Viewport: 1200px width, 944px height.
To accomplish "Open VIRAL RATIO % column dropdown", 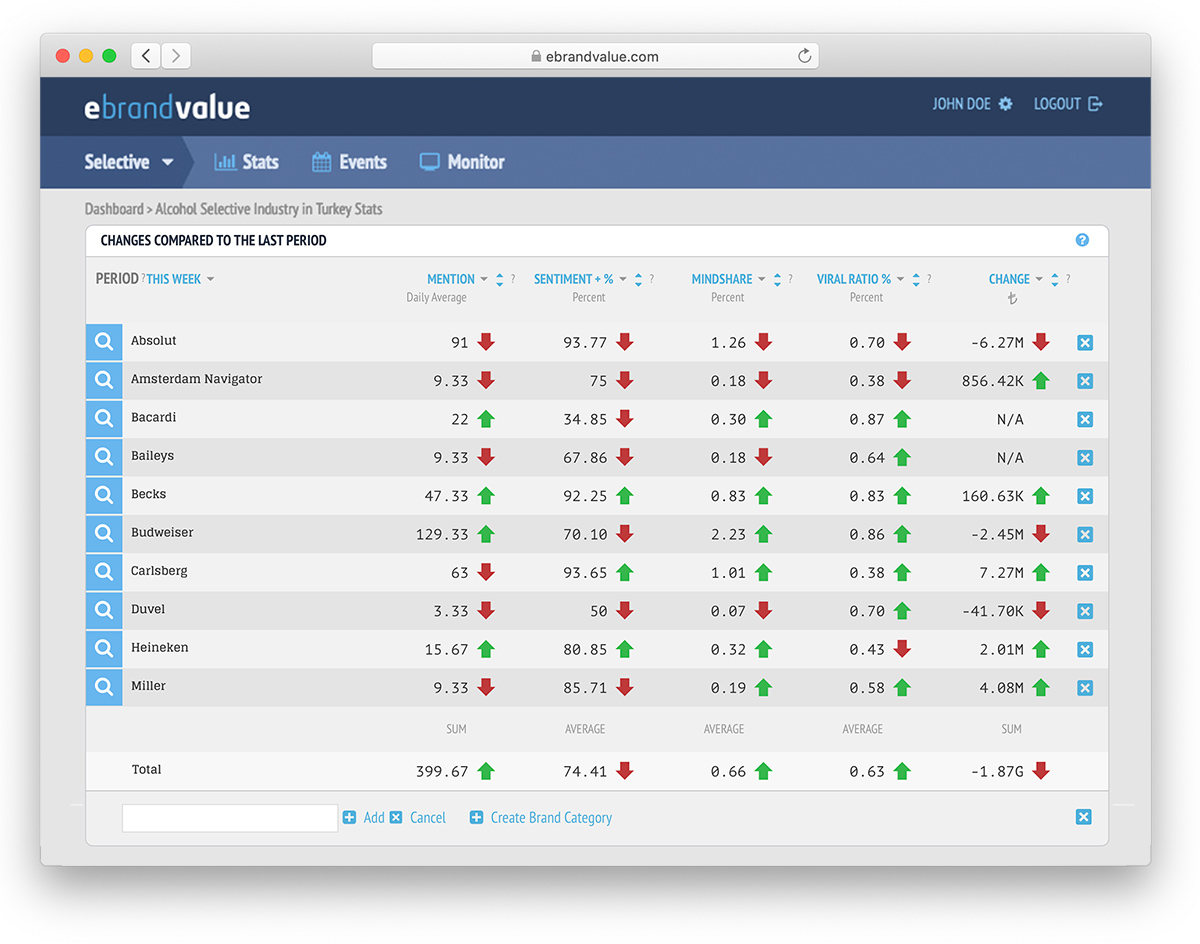I will pos(900,280).
